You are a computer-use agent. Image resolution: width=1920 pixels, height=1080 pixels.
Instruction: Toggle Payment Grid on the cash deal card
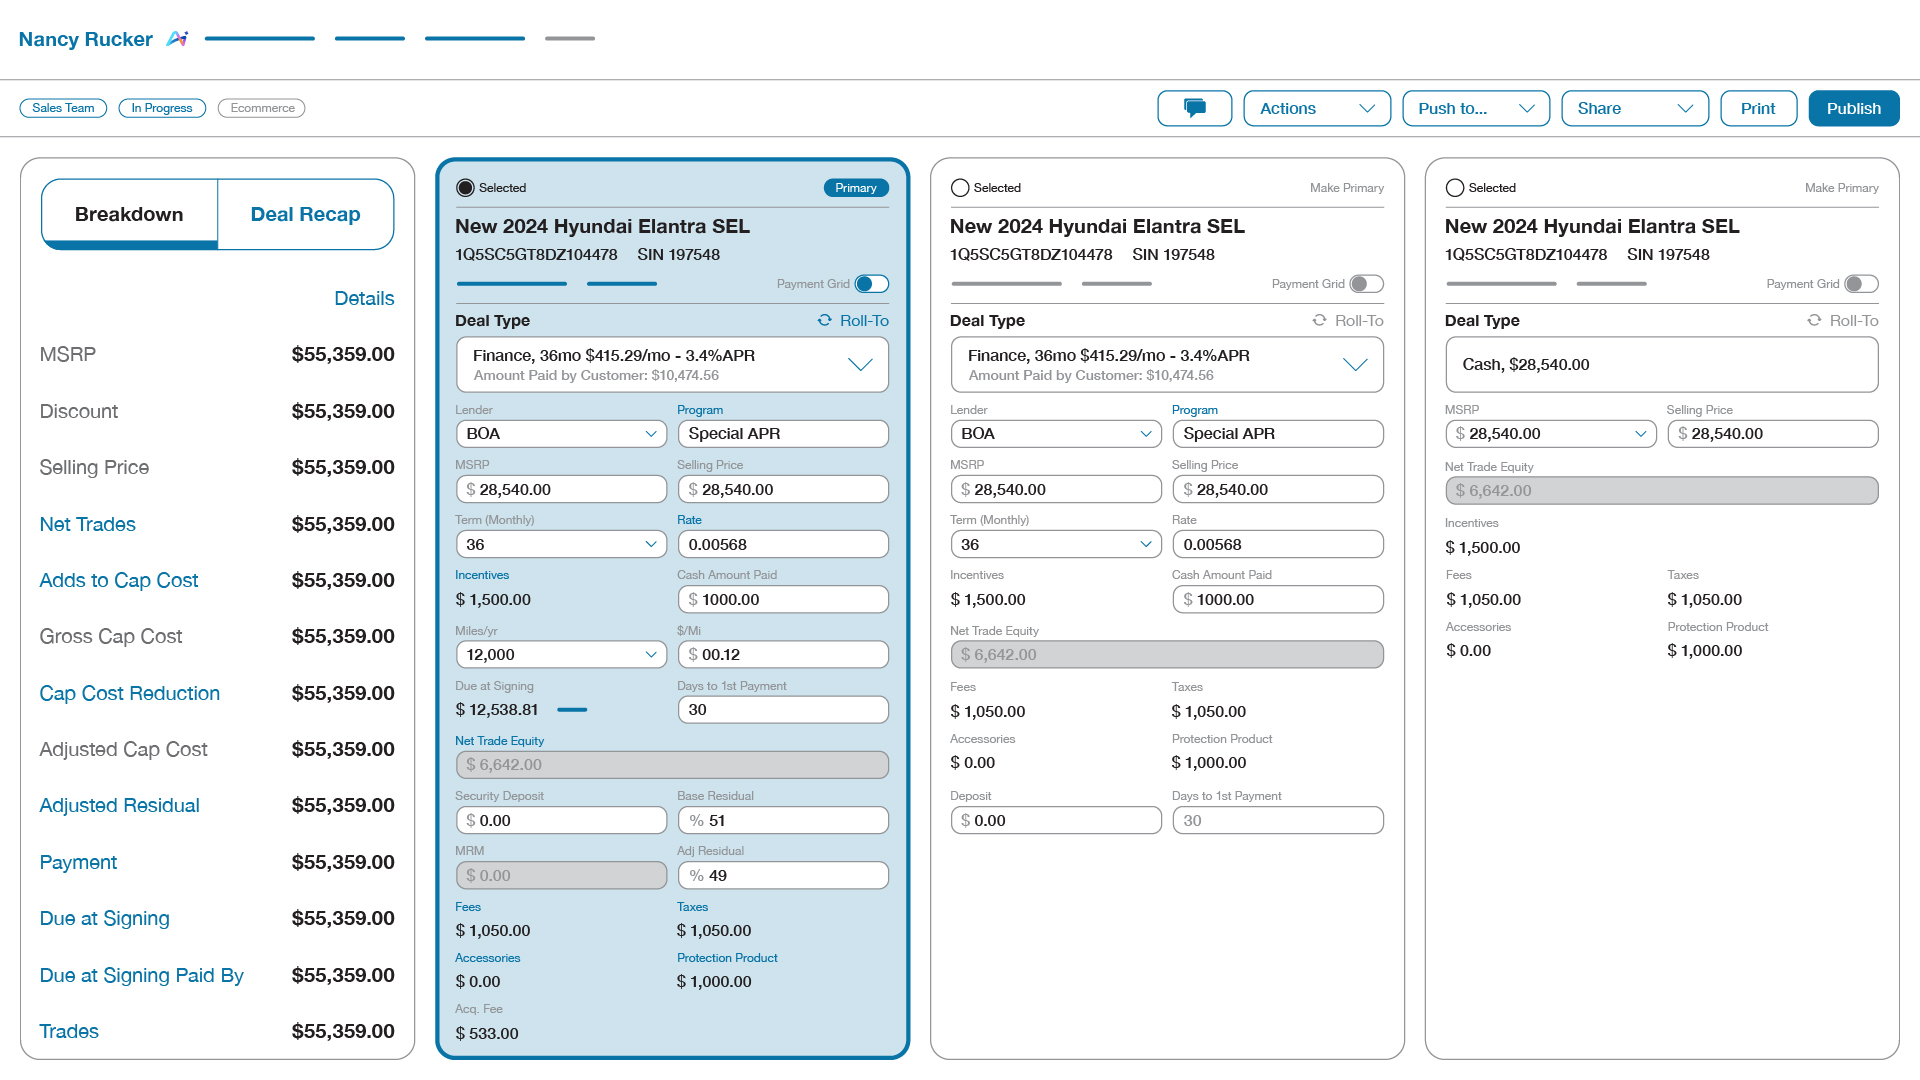[1862, 284]
